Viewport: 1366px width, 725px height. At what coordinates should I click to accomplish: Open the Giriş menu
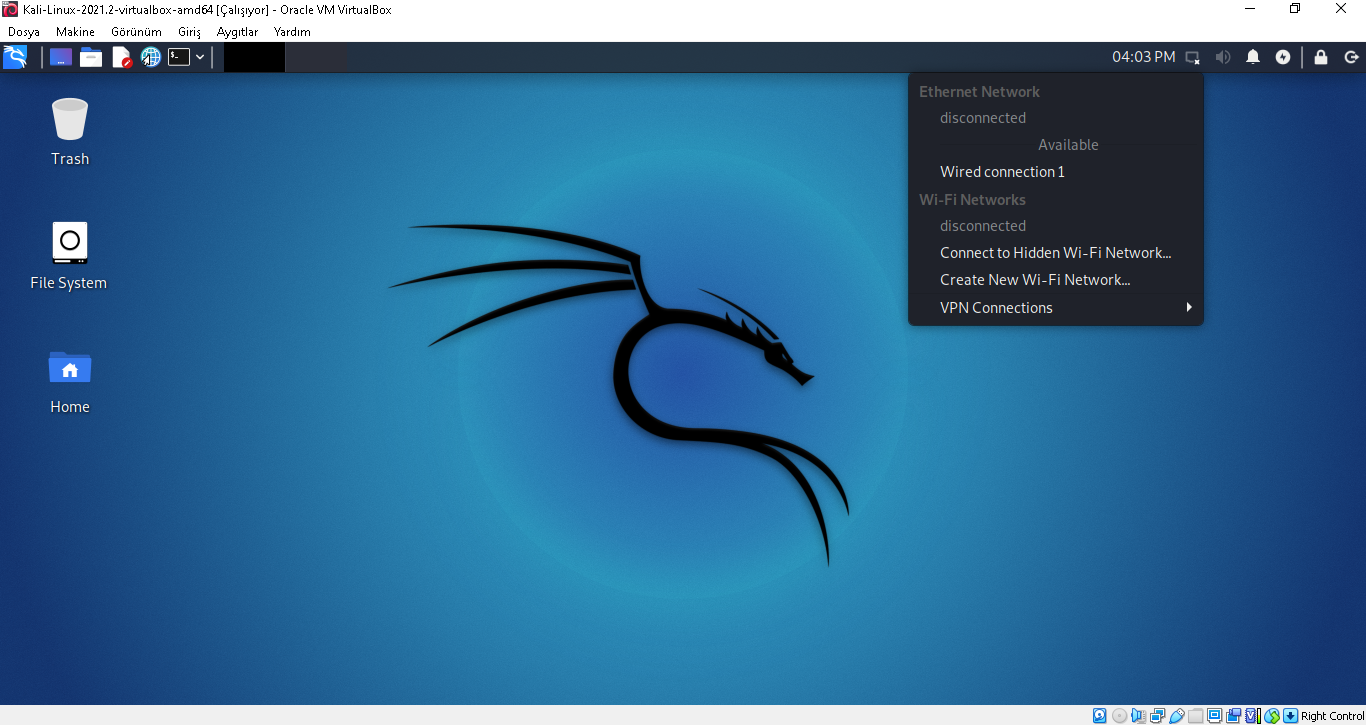pyautogui.click(x=189, y=32)
